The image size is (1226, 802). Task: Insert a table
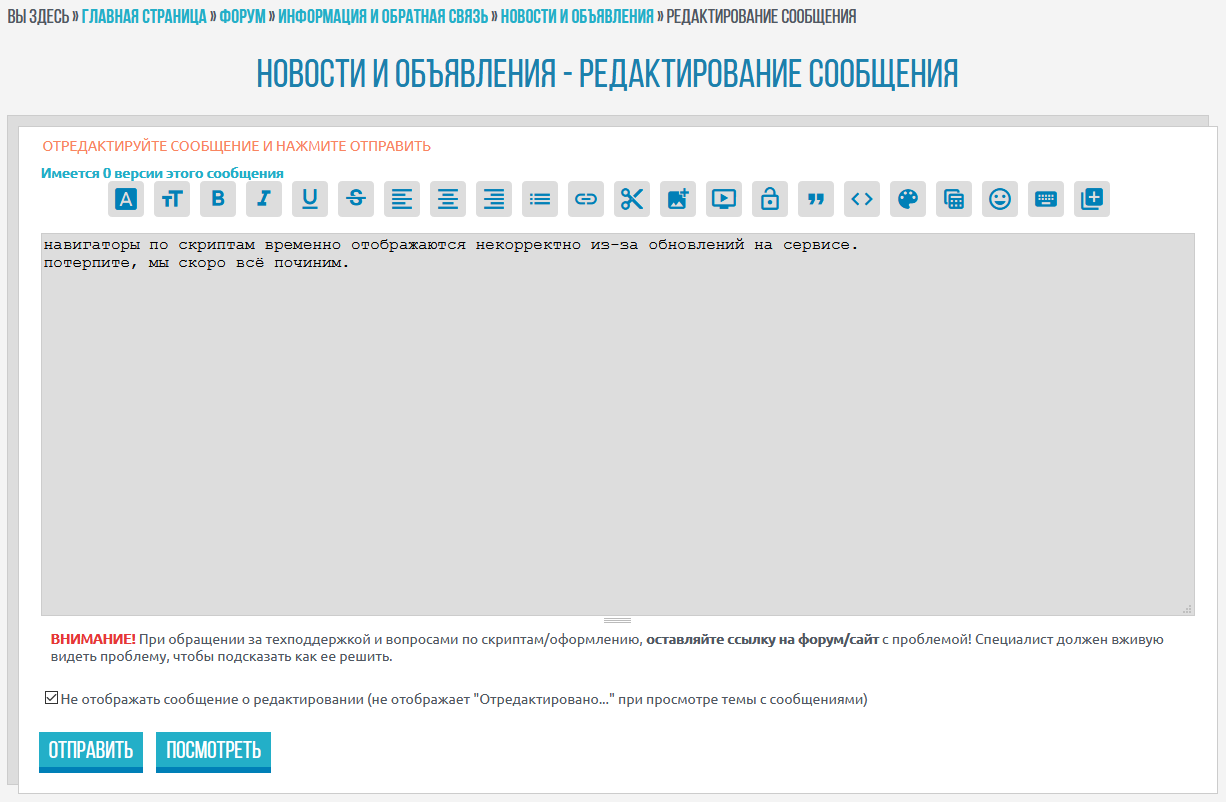click(x=954, y=199)
